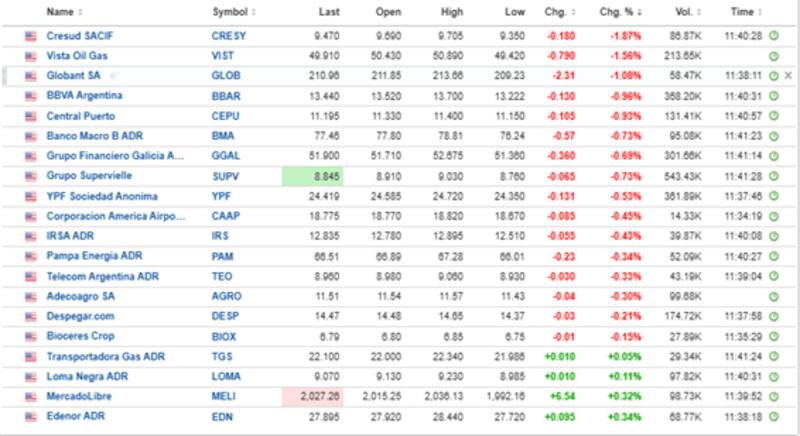Sort the list by Vol. column

[x=687, y=12]
